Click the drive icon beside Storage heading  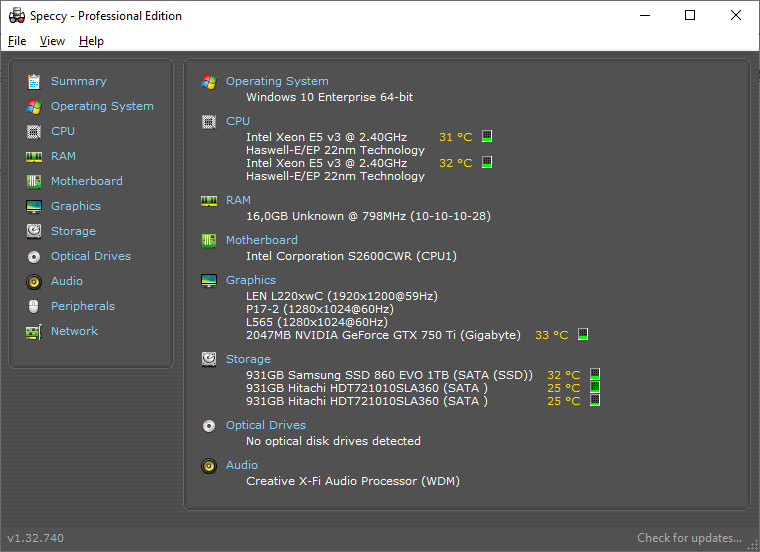(x=209, y=359)
